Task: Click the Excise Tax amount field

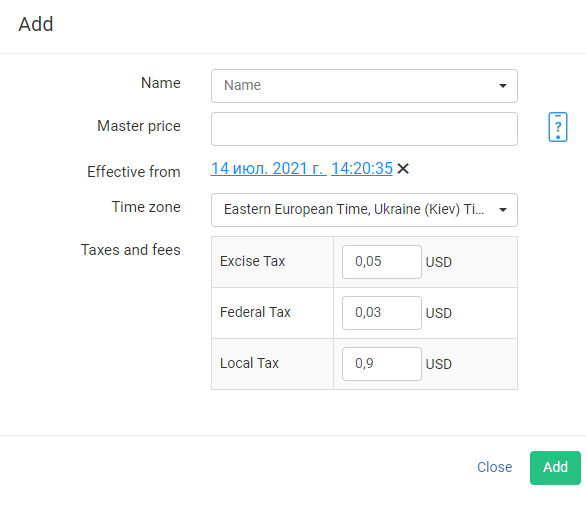Action: click(x=382, y=262)
